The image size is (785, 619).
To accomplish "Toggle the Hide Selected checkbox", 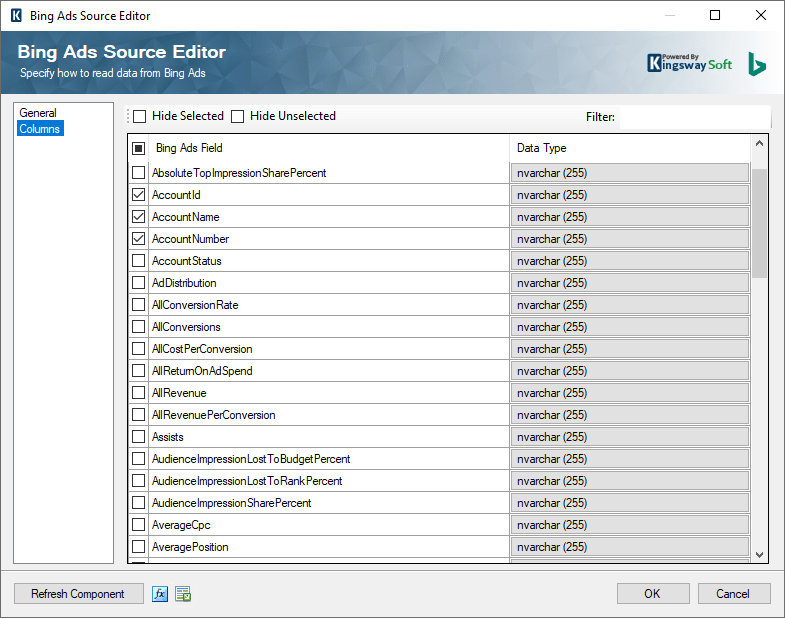I will pyautogui.click(x=140, y=116).
